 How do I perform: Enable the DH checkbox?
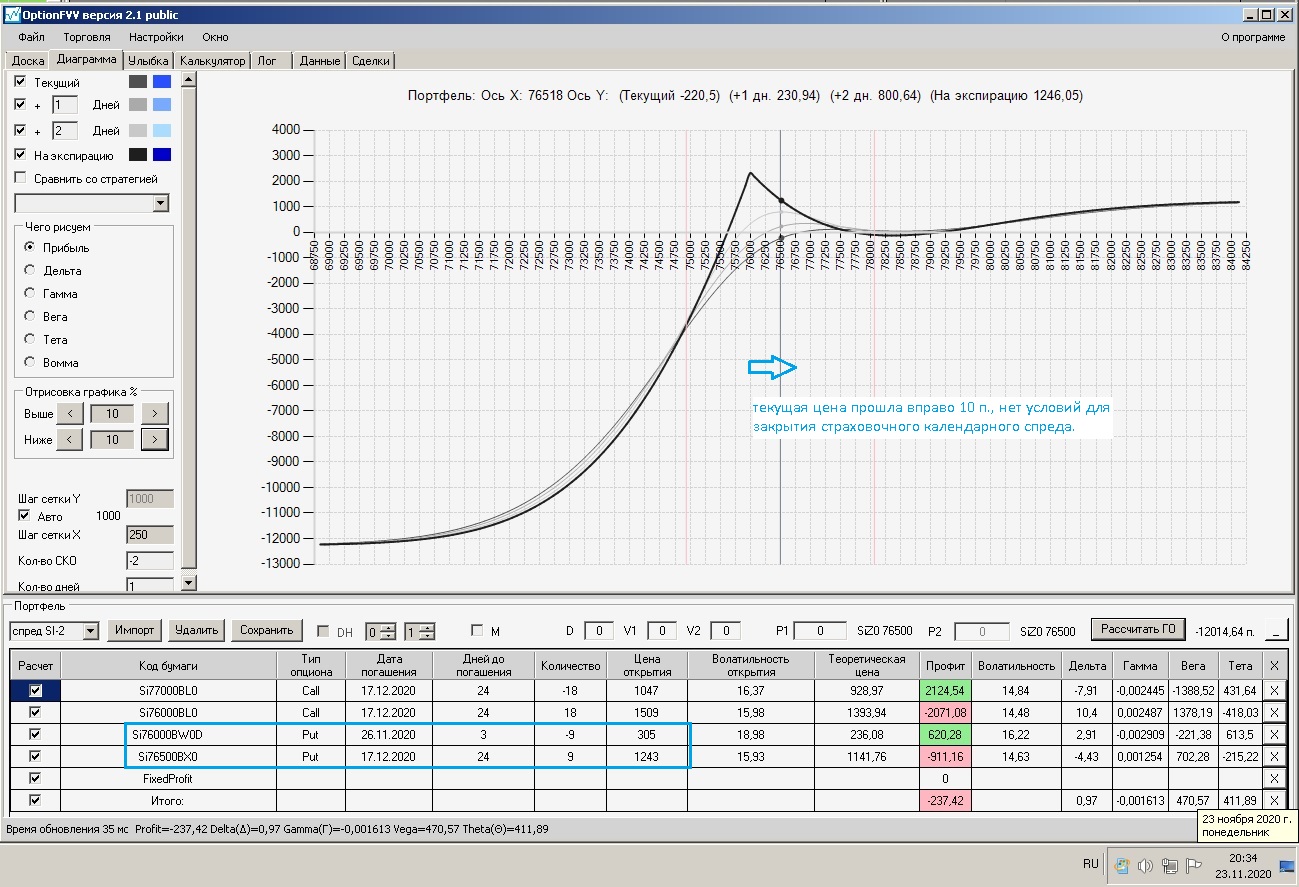323,631
